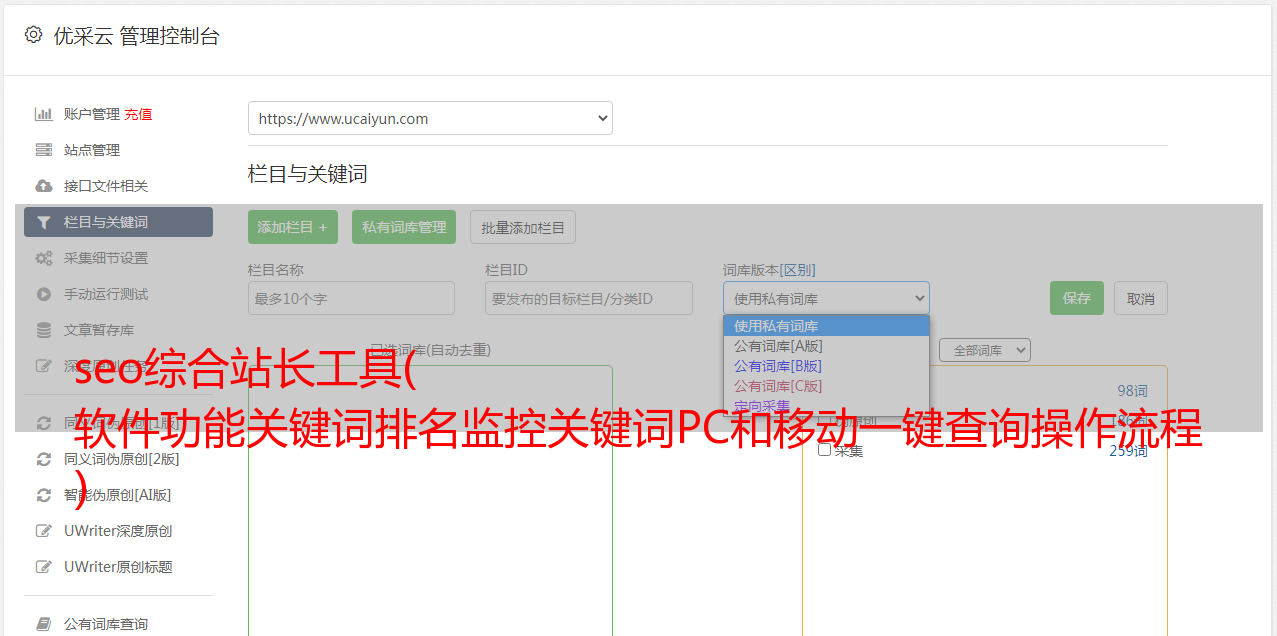Viewport: 1277px width, 636px height.
Task: Click the refresh icon for 智能伪原创[AI版]
Action: pos(43,495)
